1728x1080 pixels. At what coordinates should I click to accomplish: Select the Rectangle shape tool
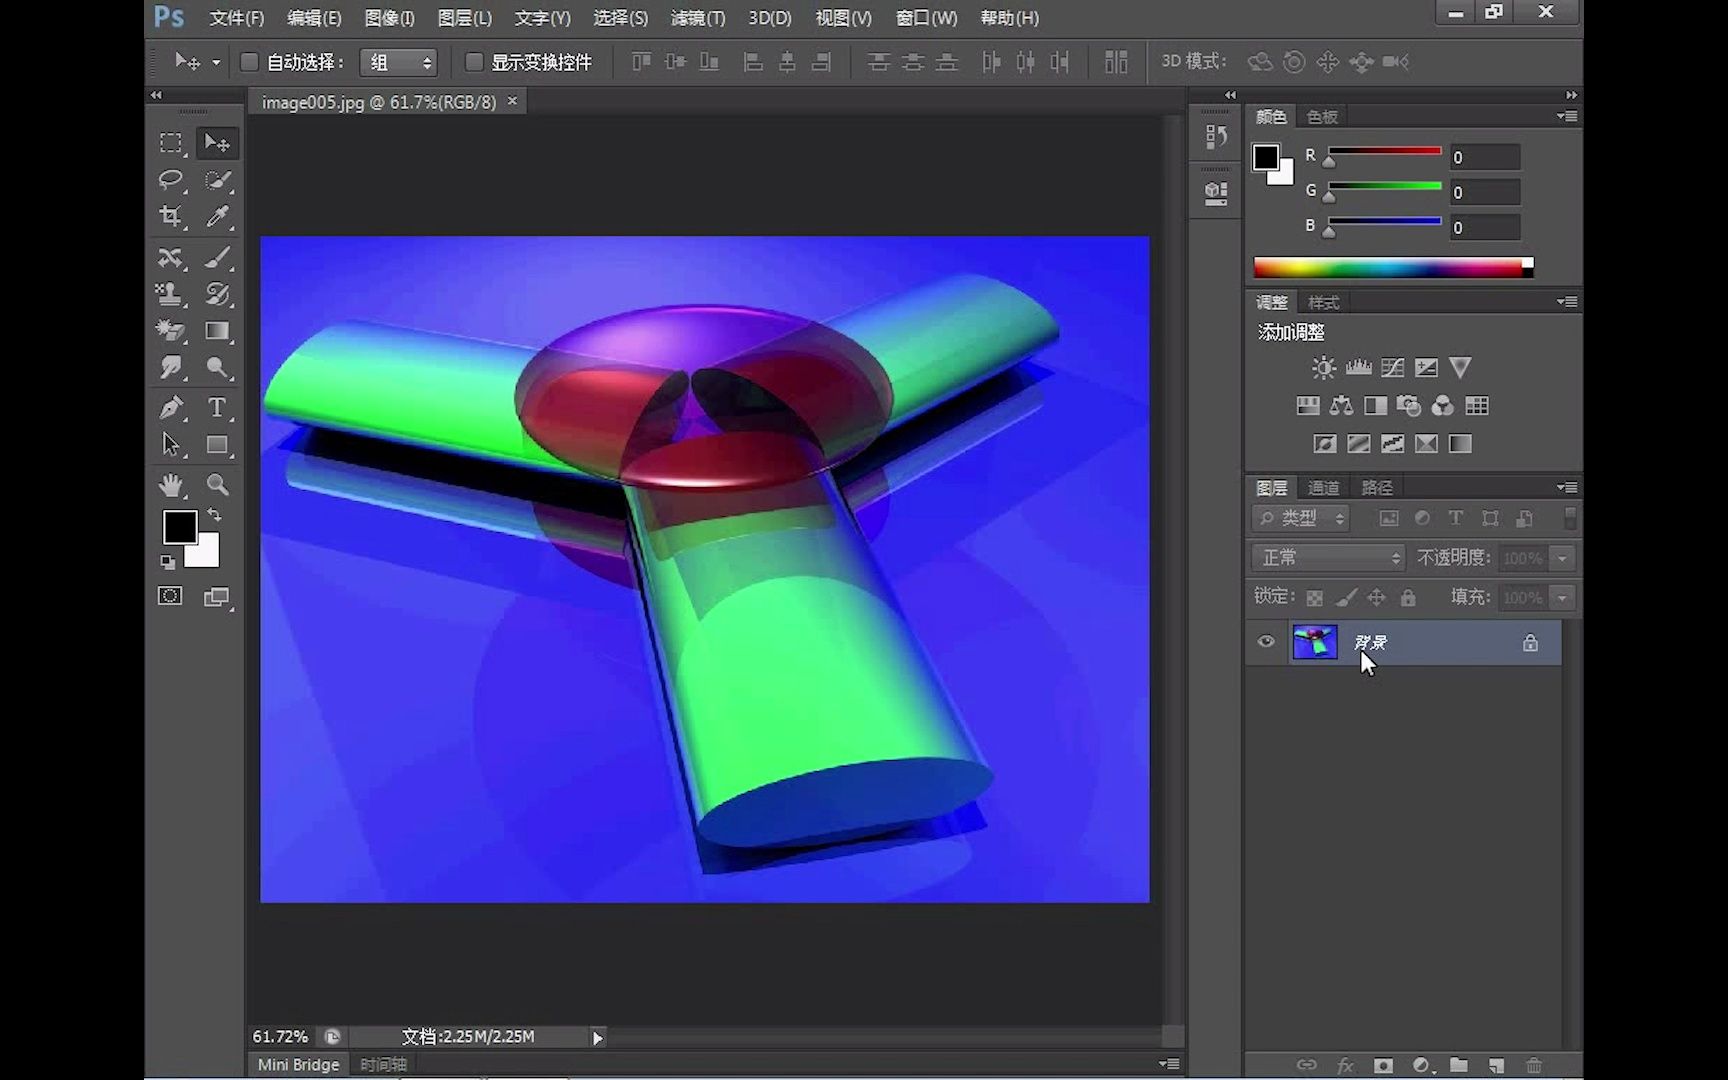(x=217, y=444)
